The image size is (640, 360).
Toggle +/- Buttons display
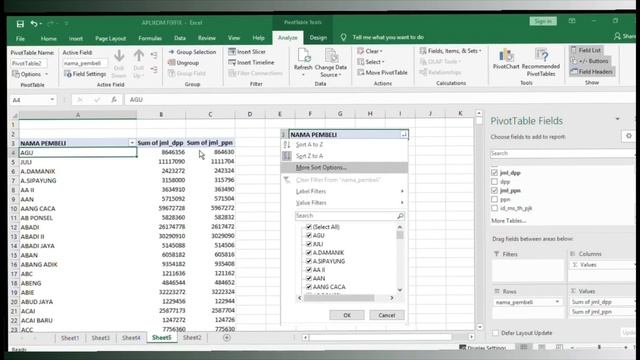(x=589, y=61)
